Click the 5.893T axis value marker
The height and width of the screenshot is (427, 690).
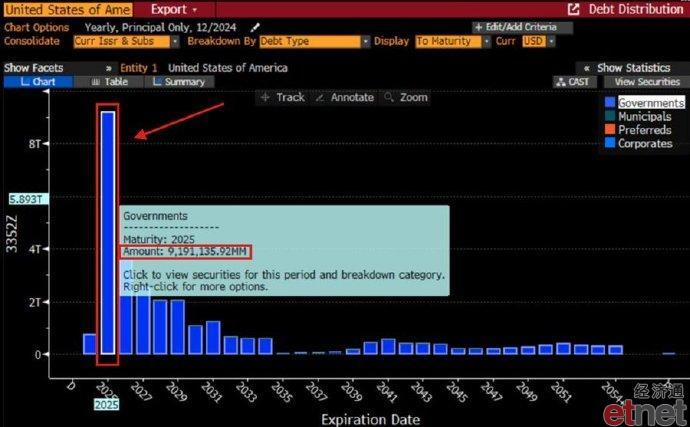click(x=27, y=199)
